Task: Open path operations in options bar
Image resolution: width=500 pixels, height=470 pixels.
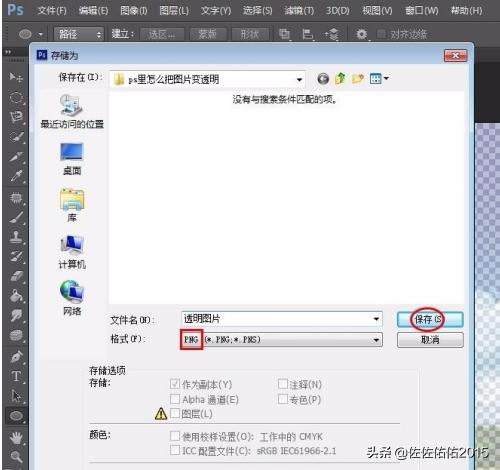Action: 285,34
